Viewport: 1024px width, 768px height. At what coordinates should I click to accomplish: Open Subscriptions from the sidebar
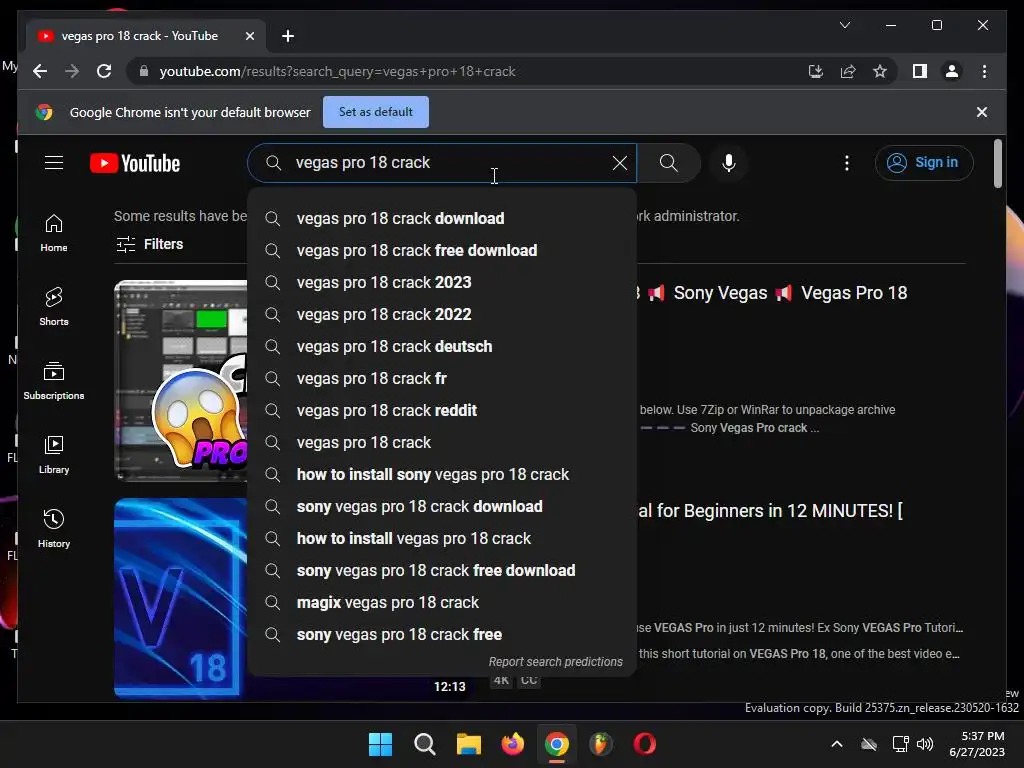(x=54, y=381)
